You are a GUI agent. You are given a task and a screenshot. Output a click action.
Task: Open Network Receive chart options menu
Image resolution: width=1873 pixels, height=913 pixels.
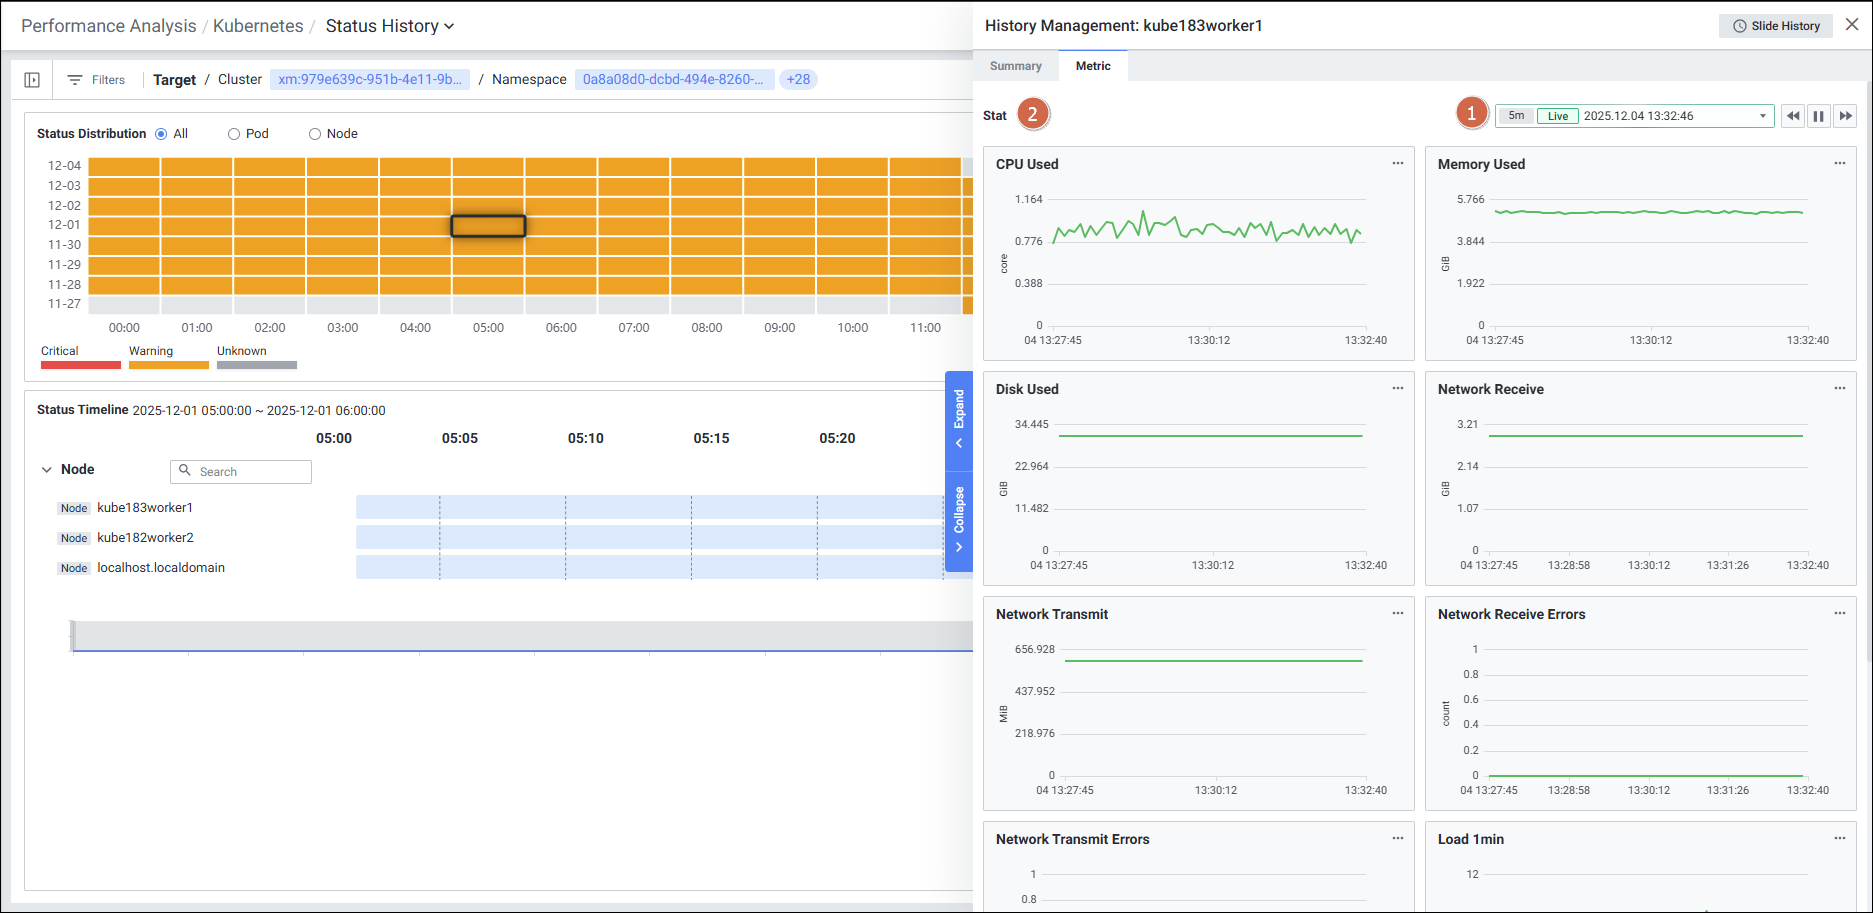point(1839,389)
